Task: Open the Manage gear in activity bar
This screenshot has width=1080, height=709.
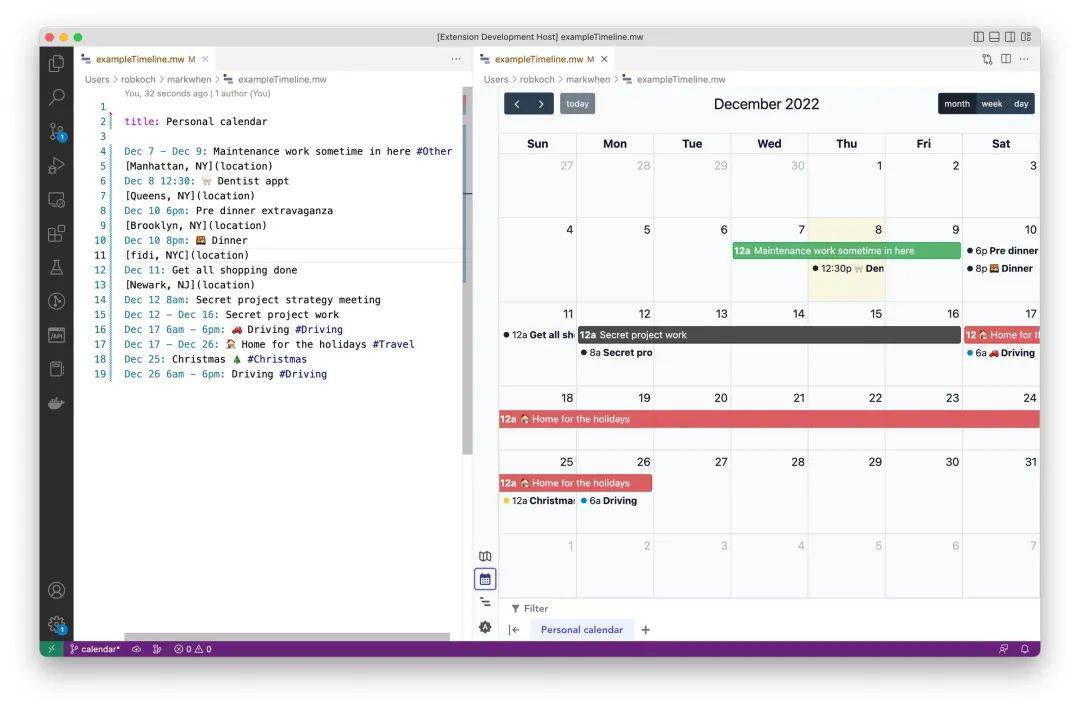Action: pos(56,624)
